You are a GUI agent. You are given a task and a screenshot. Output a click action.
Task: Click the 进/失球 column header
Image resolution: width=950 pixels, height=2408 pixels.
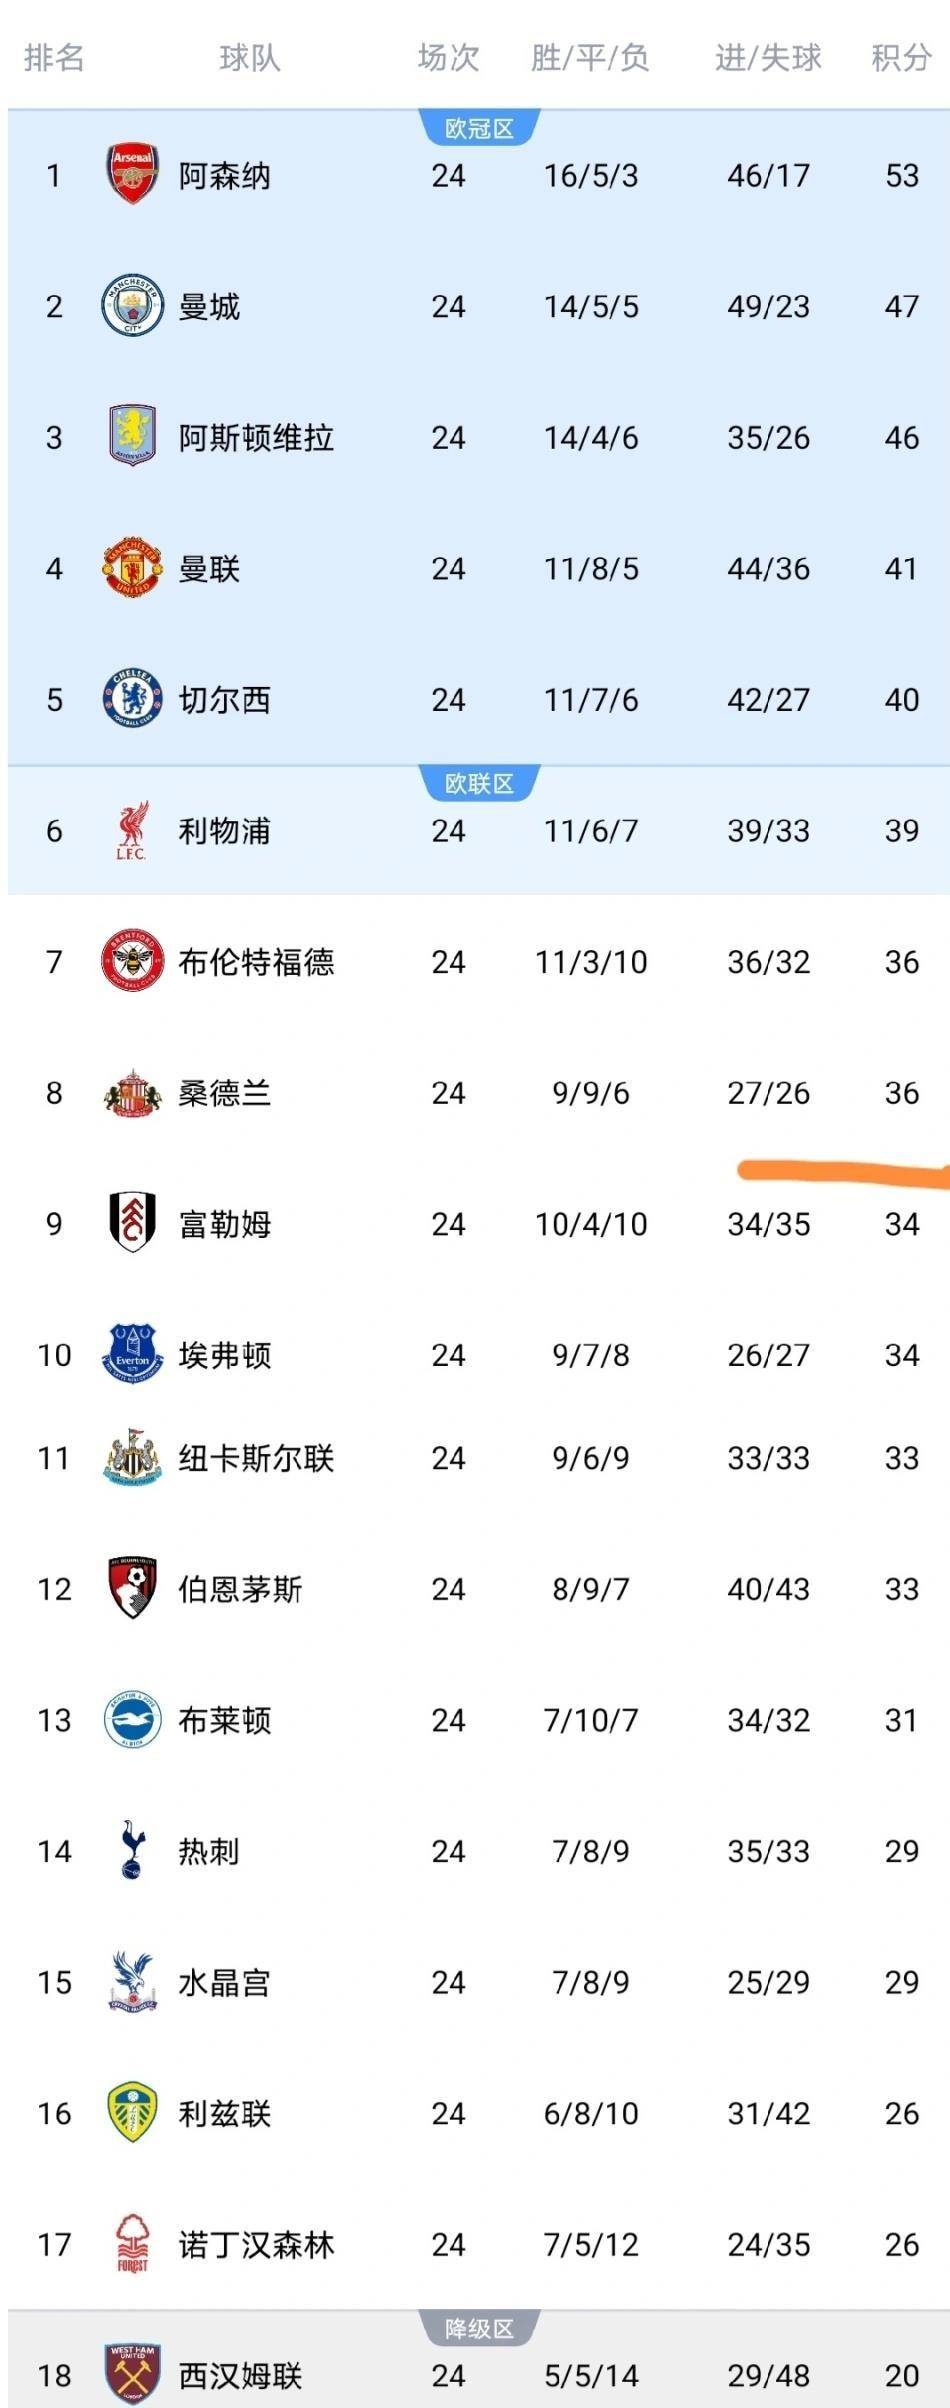(767, 58)
